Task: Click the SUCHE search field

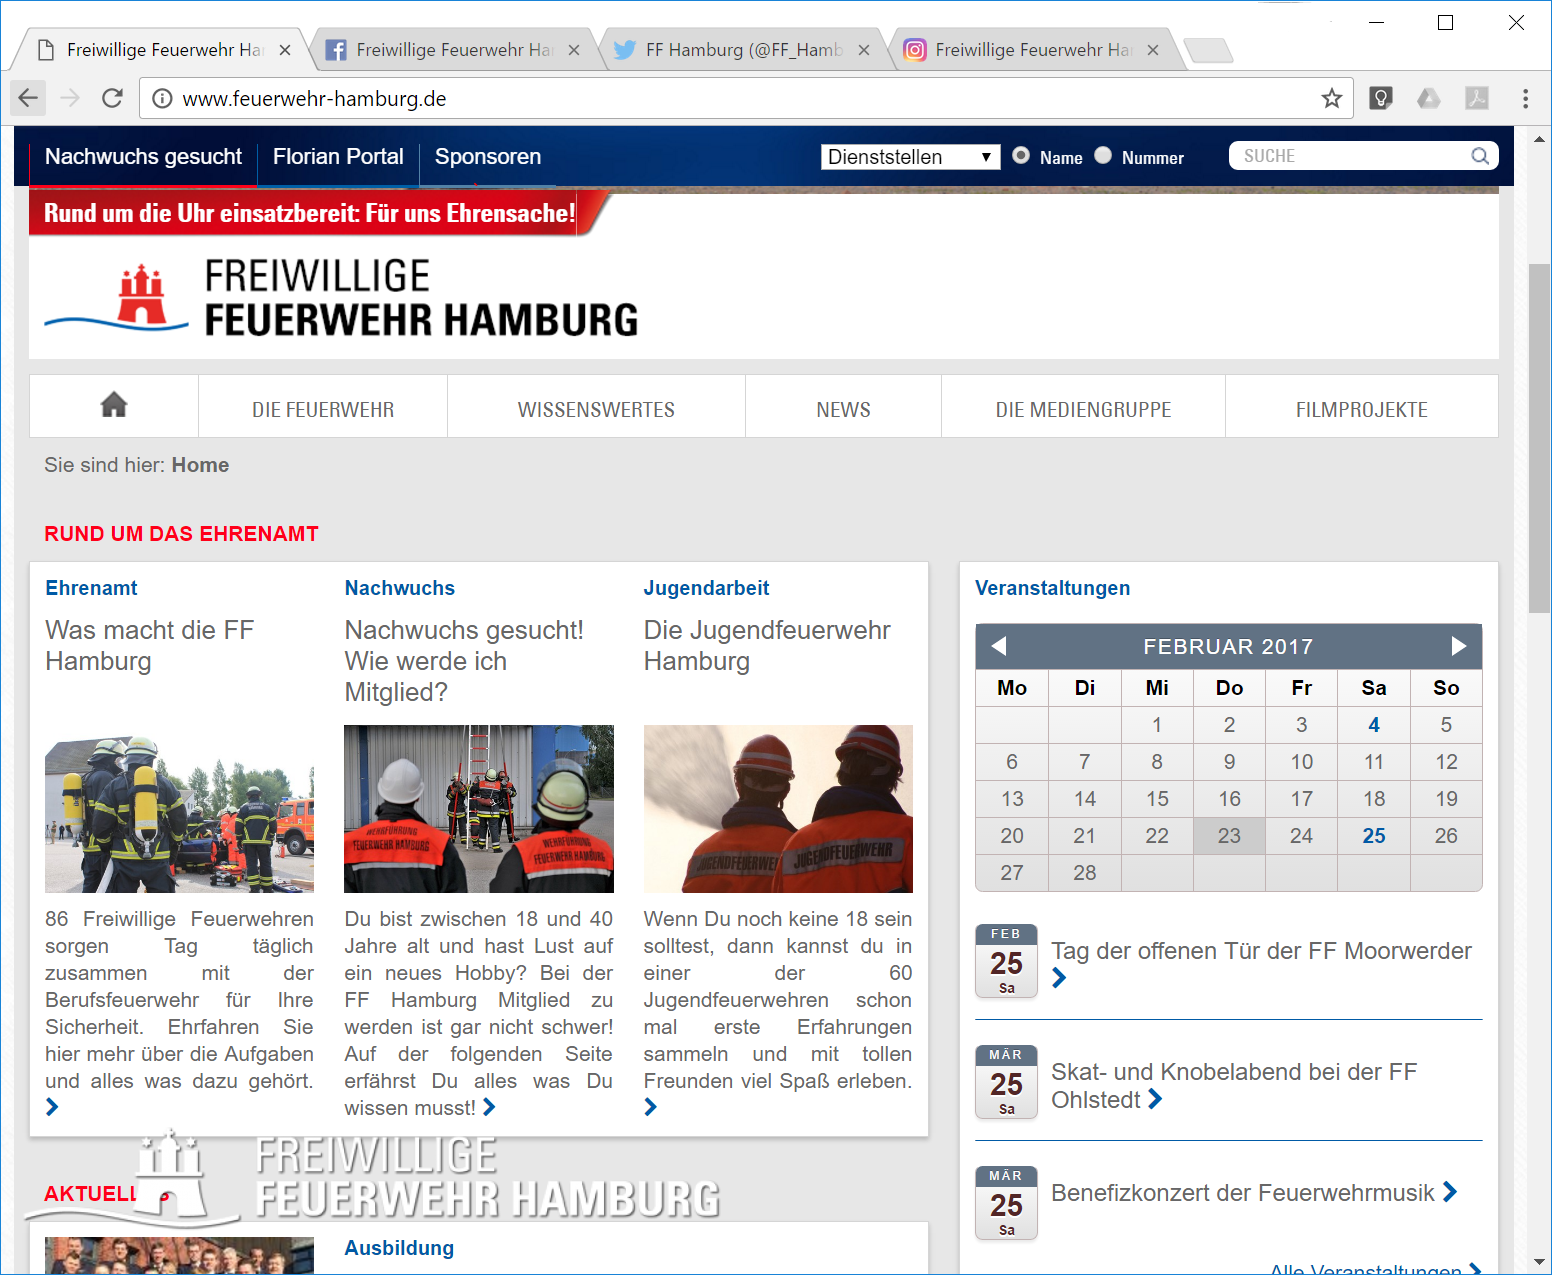Action: pos(1350,156)
